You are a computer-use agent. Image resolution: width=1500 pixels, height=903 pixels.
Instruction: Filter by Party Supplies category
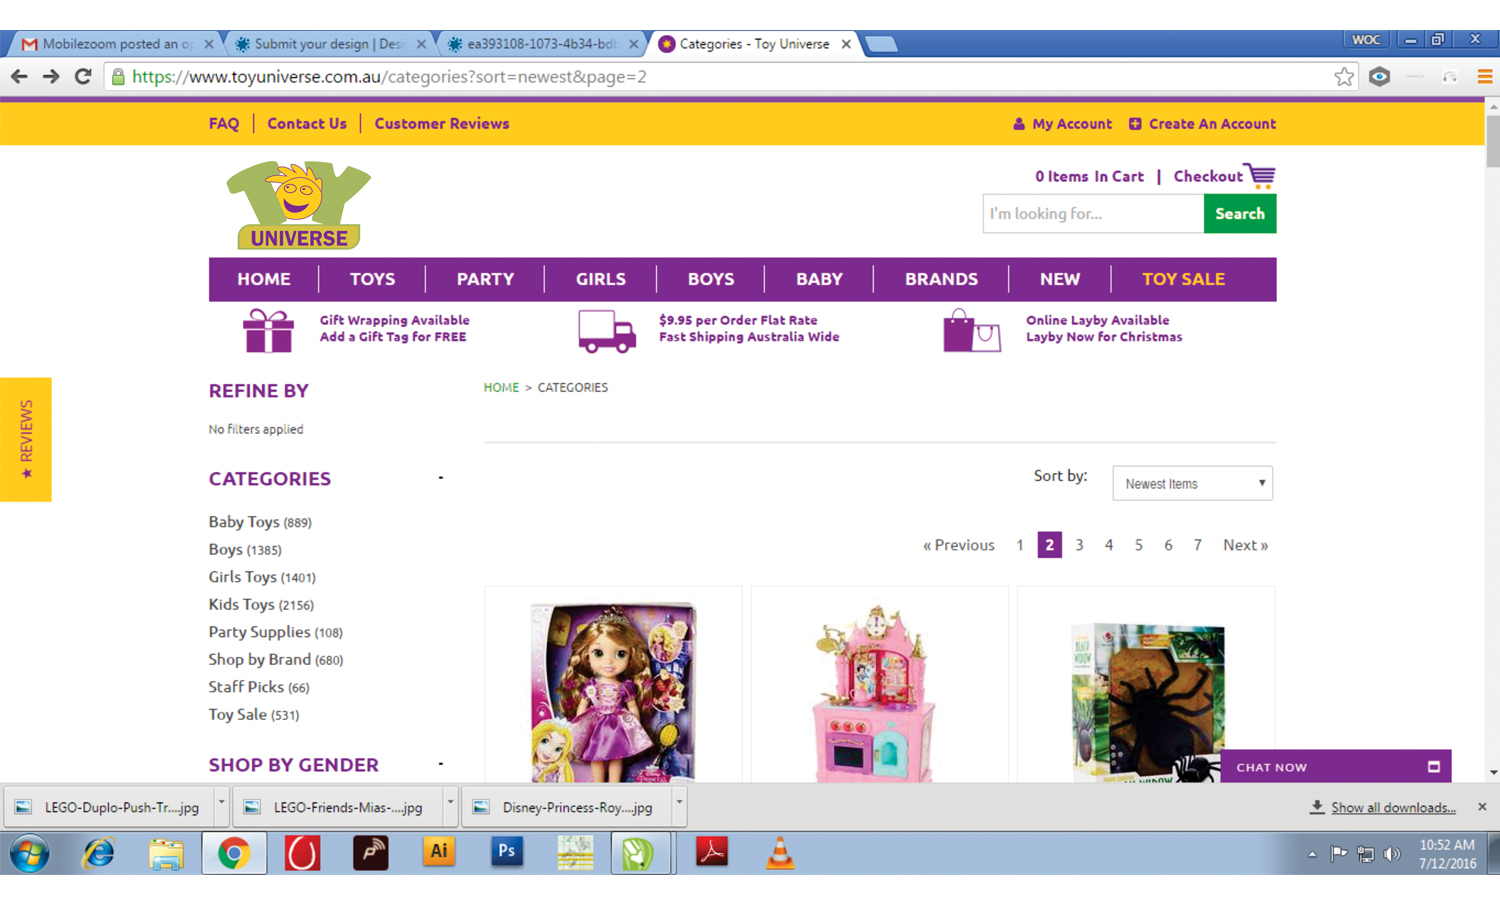[x=275, y=632]
